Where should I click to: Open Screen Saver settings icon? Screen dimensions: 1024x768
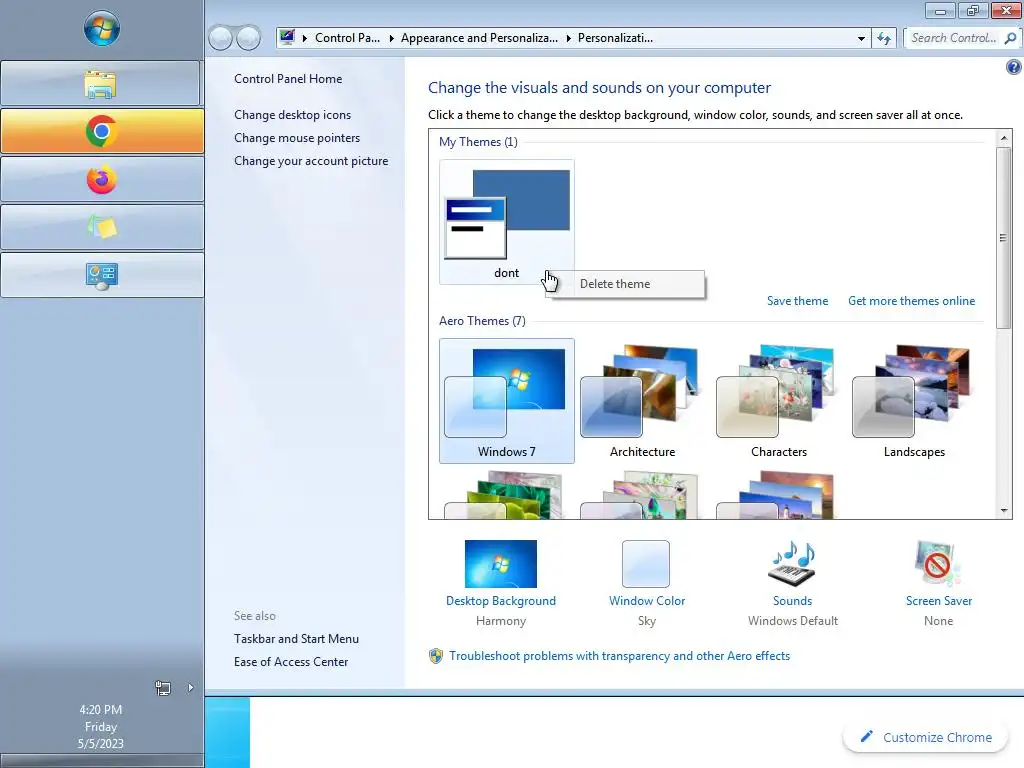point(938,564)
